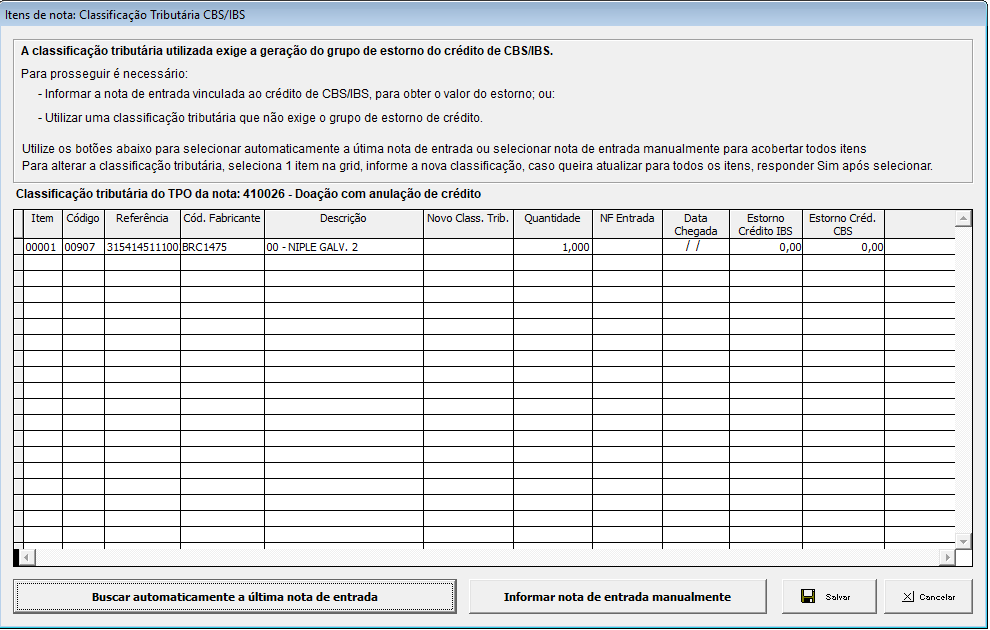Click the Salvar floppy disk icon

pos(807,597)
